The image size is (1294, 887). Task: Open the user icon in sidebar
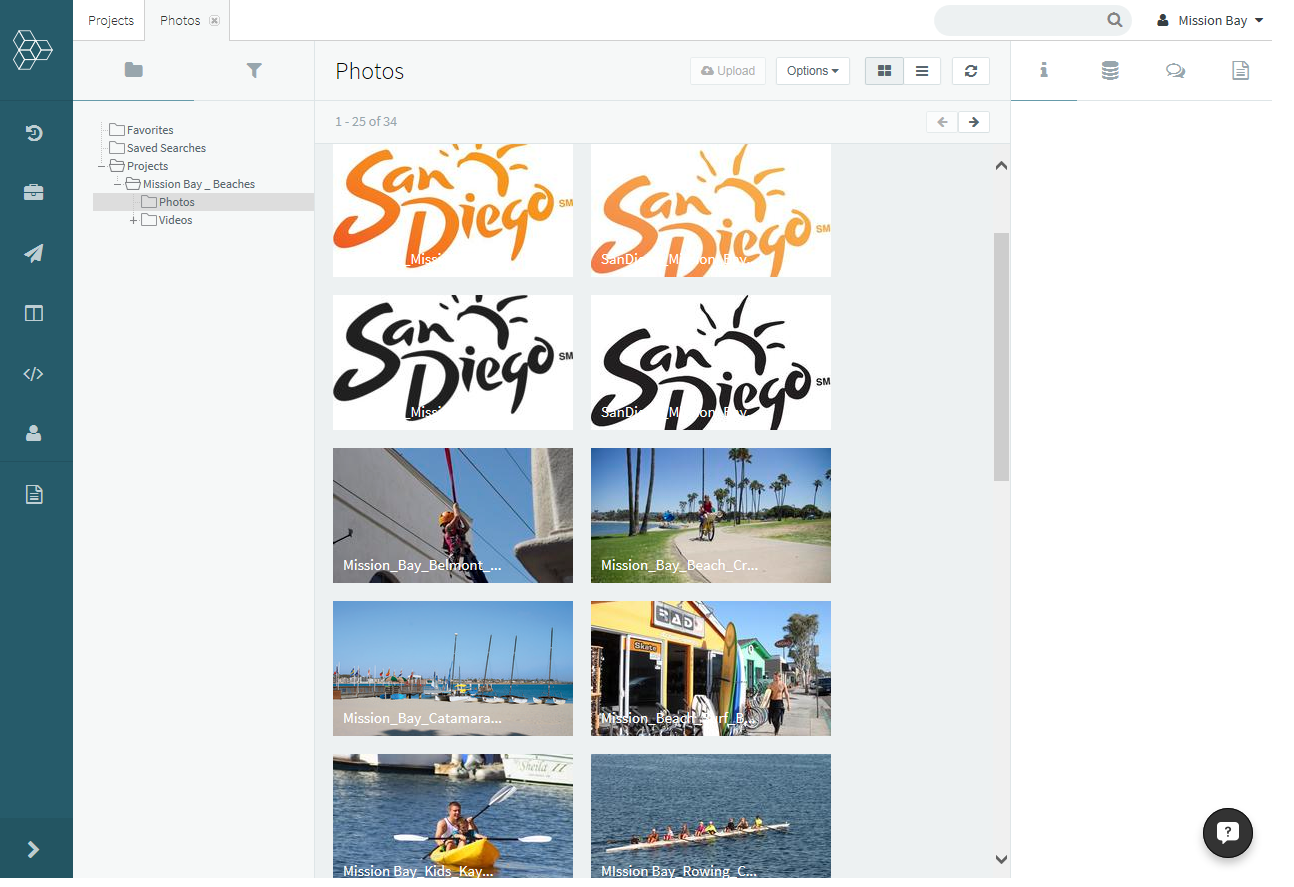pyautogui.click(x=34, y=433)
